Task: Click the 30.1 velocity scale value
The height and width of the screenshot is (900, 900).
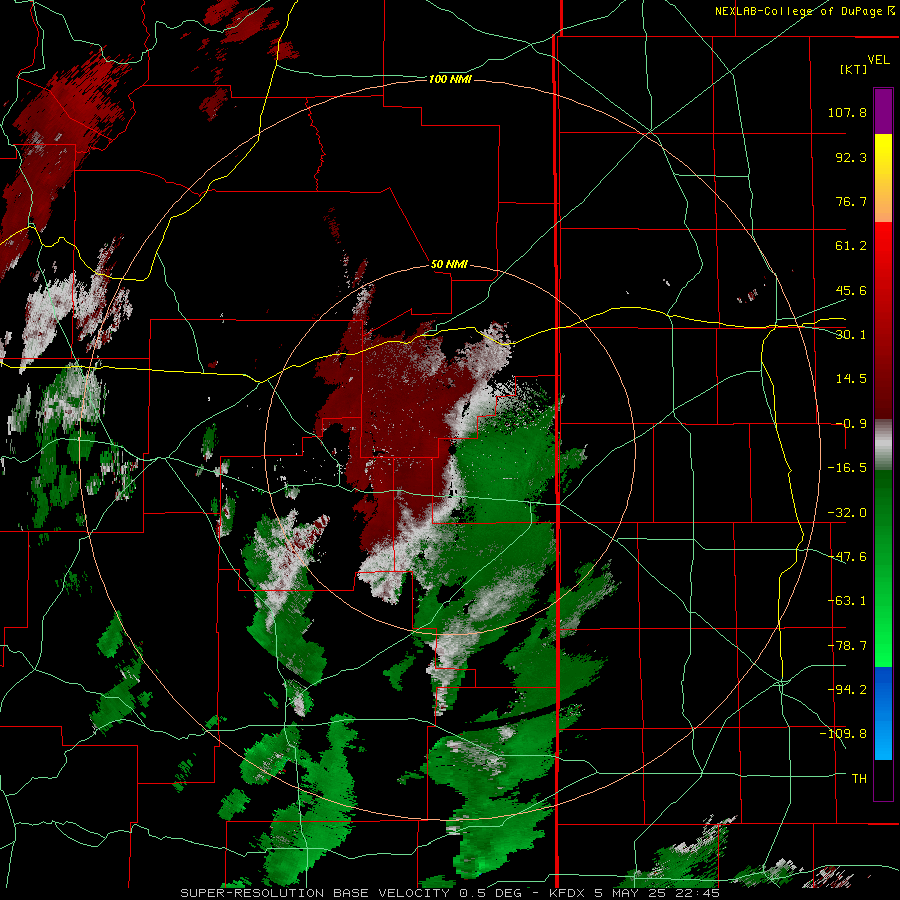Action: click(851, 335)
